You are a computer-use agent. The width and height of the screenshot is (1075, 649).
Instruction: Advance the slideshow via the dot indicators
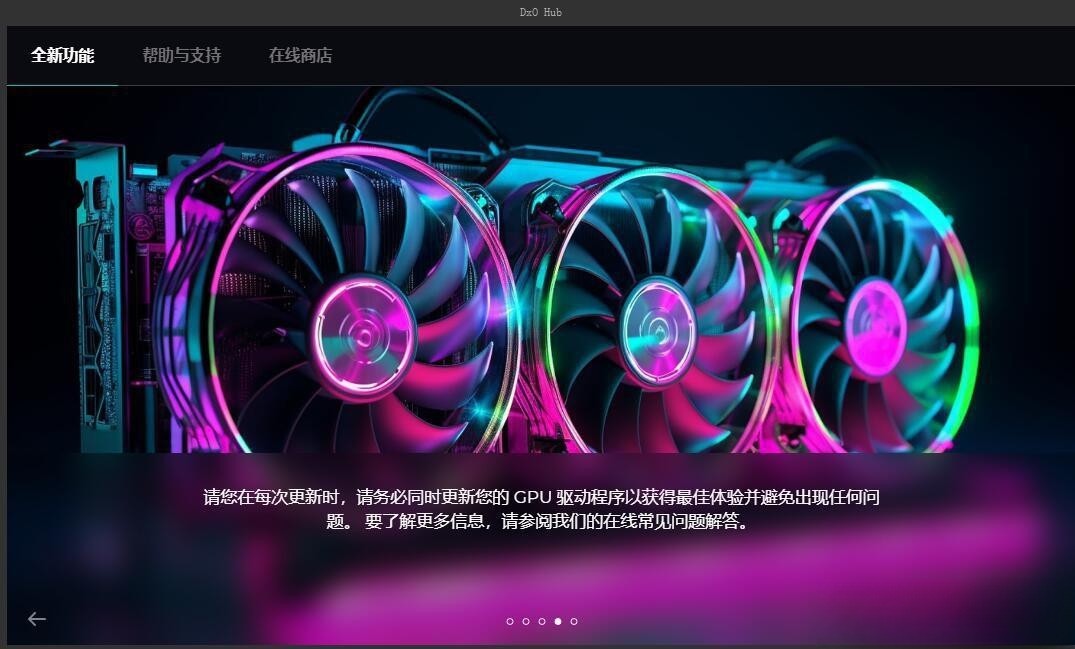click(x=573, y=621)
